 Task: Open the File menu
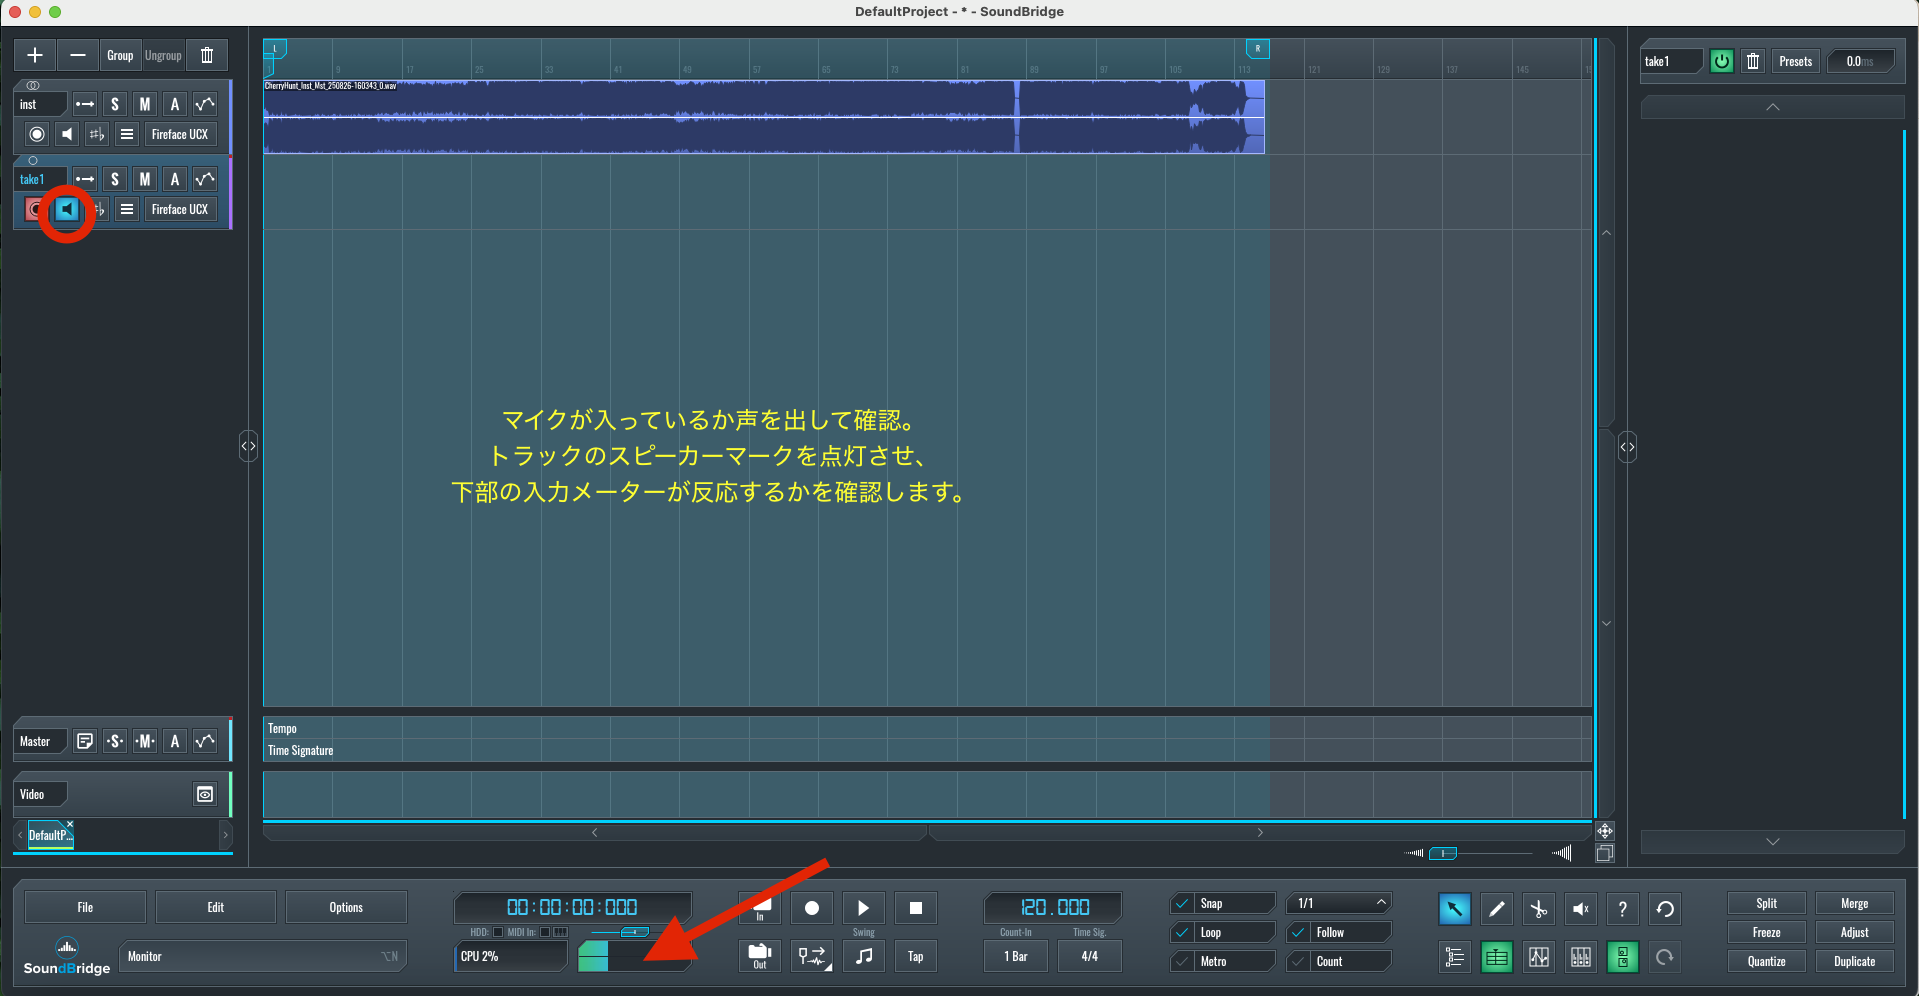click(x=85, y=907)
